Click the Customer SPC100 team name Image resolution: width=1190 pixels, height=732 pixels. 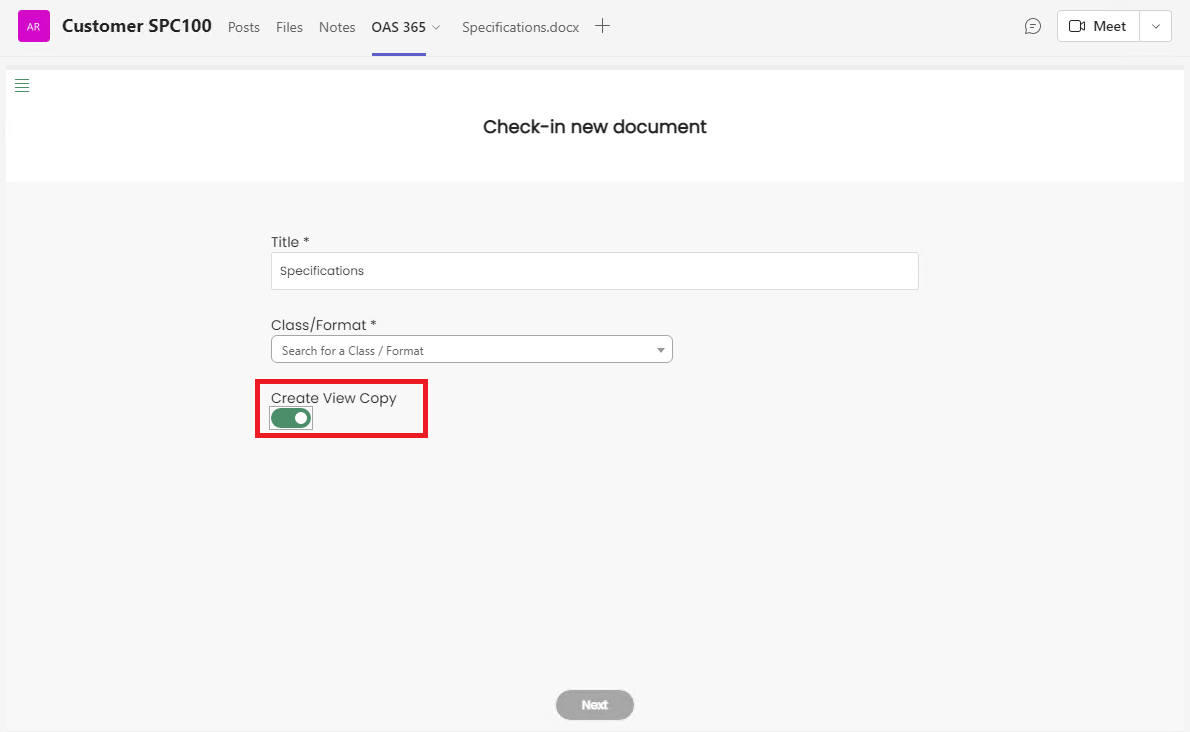(137, 26)
